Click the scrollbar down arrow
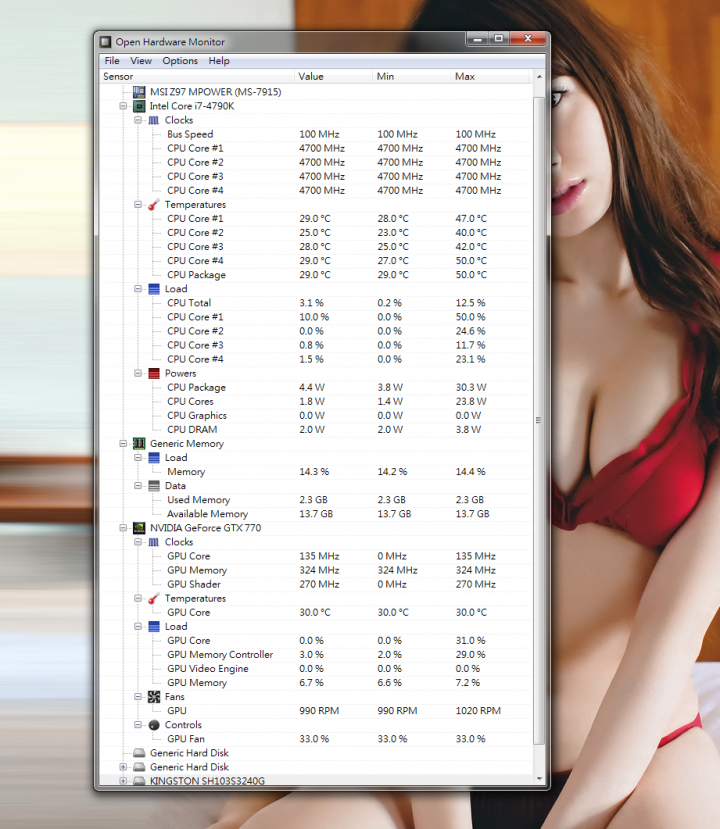The width and height of the screenshot is (720, 829). point(539,778)
